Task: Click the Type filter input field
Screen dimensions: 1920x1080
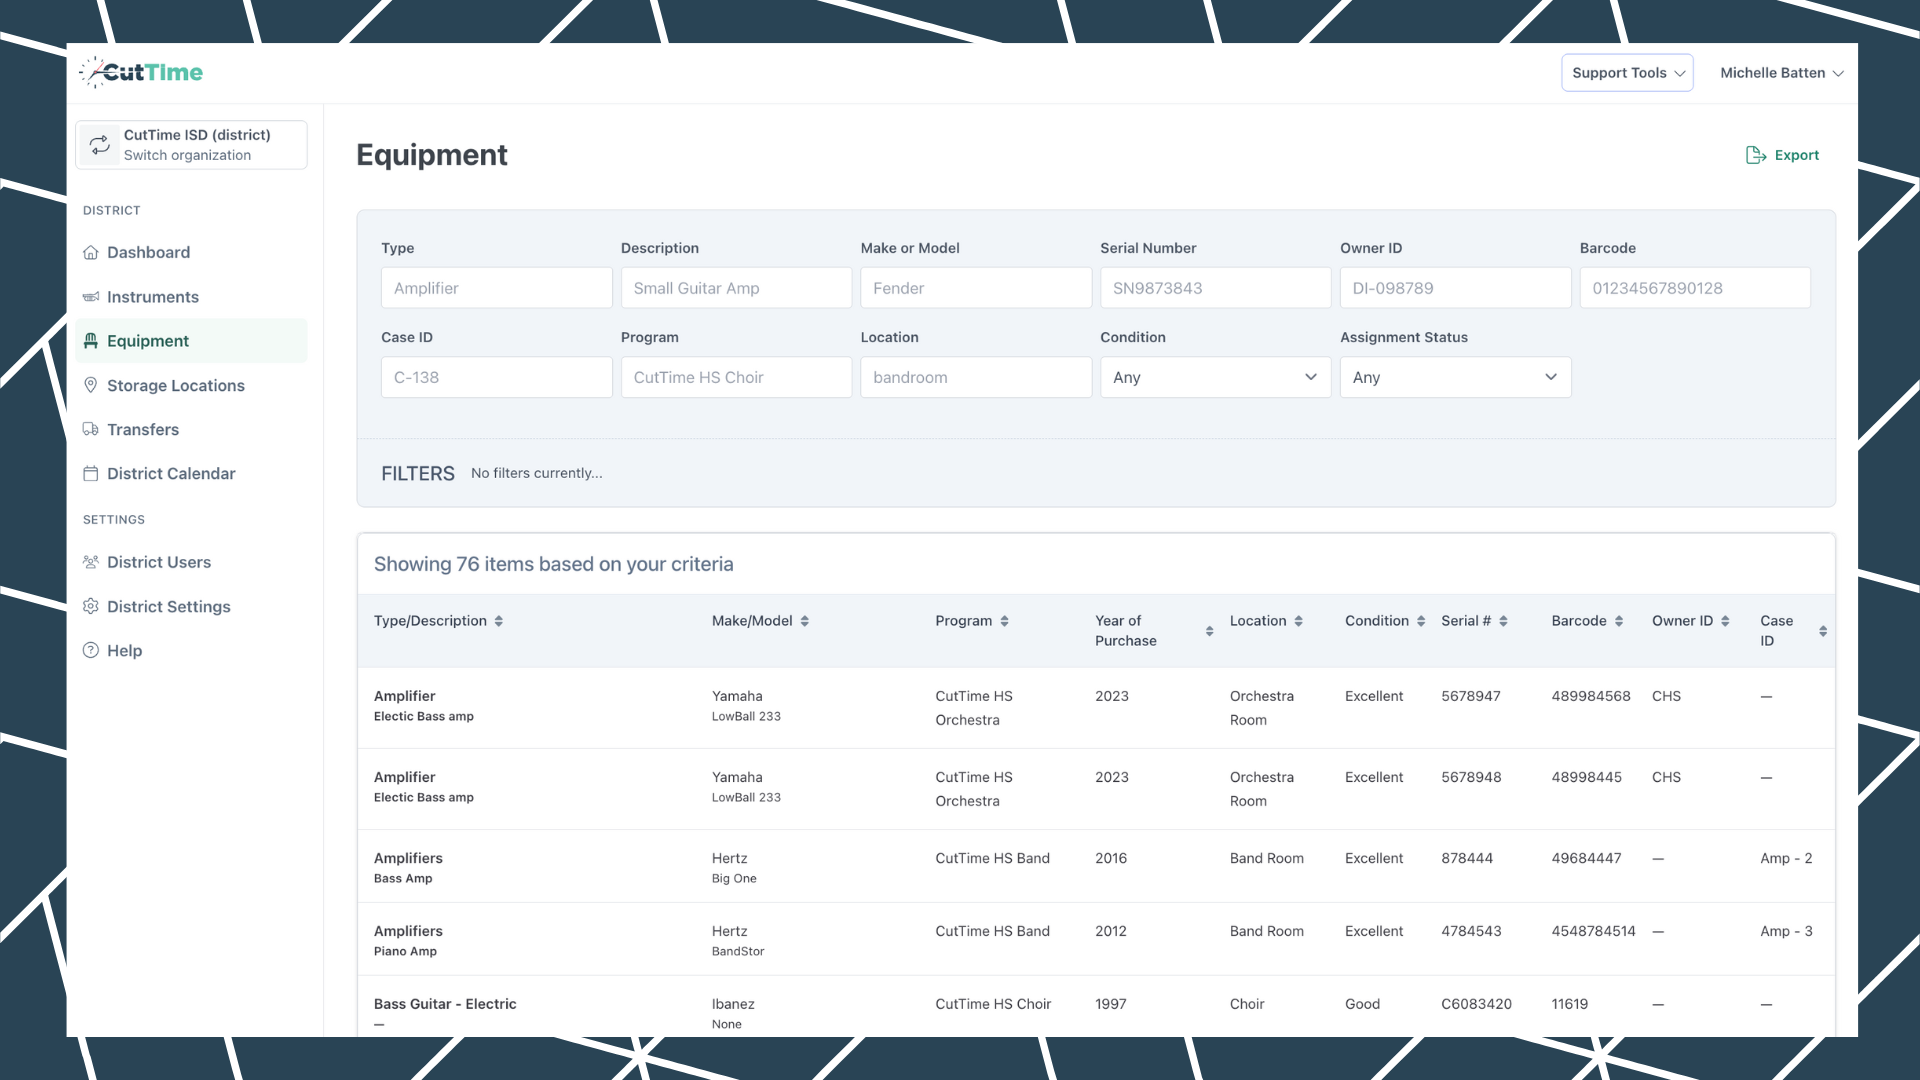Action: click(x=496, y=288)
